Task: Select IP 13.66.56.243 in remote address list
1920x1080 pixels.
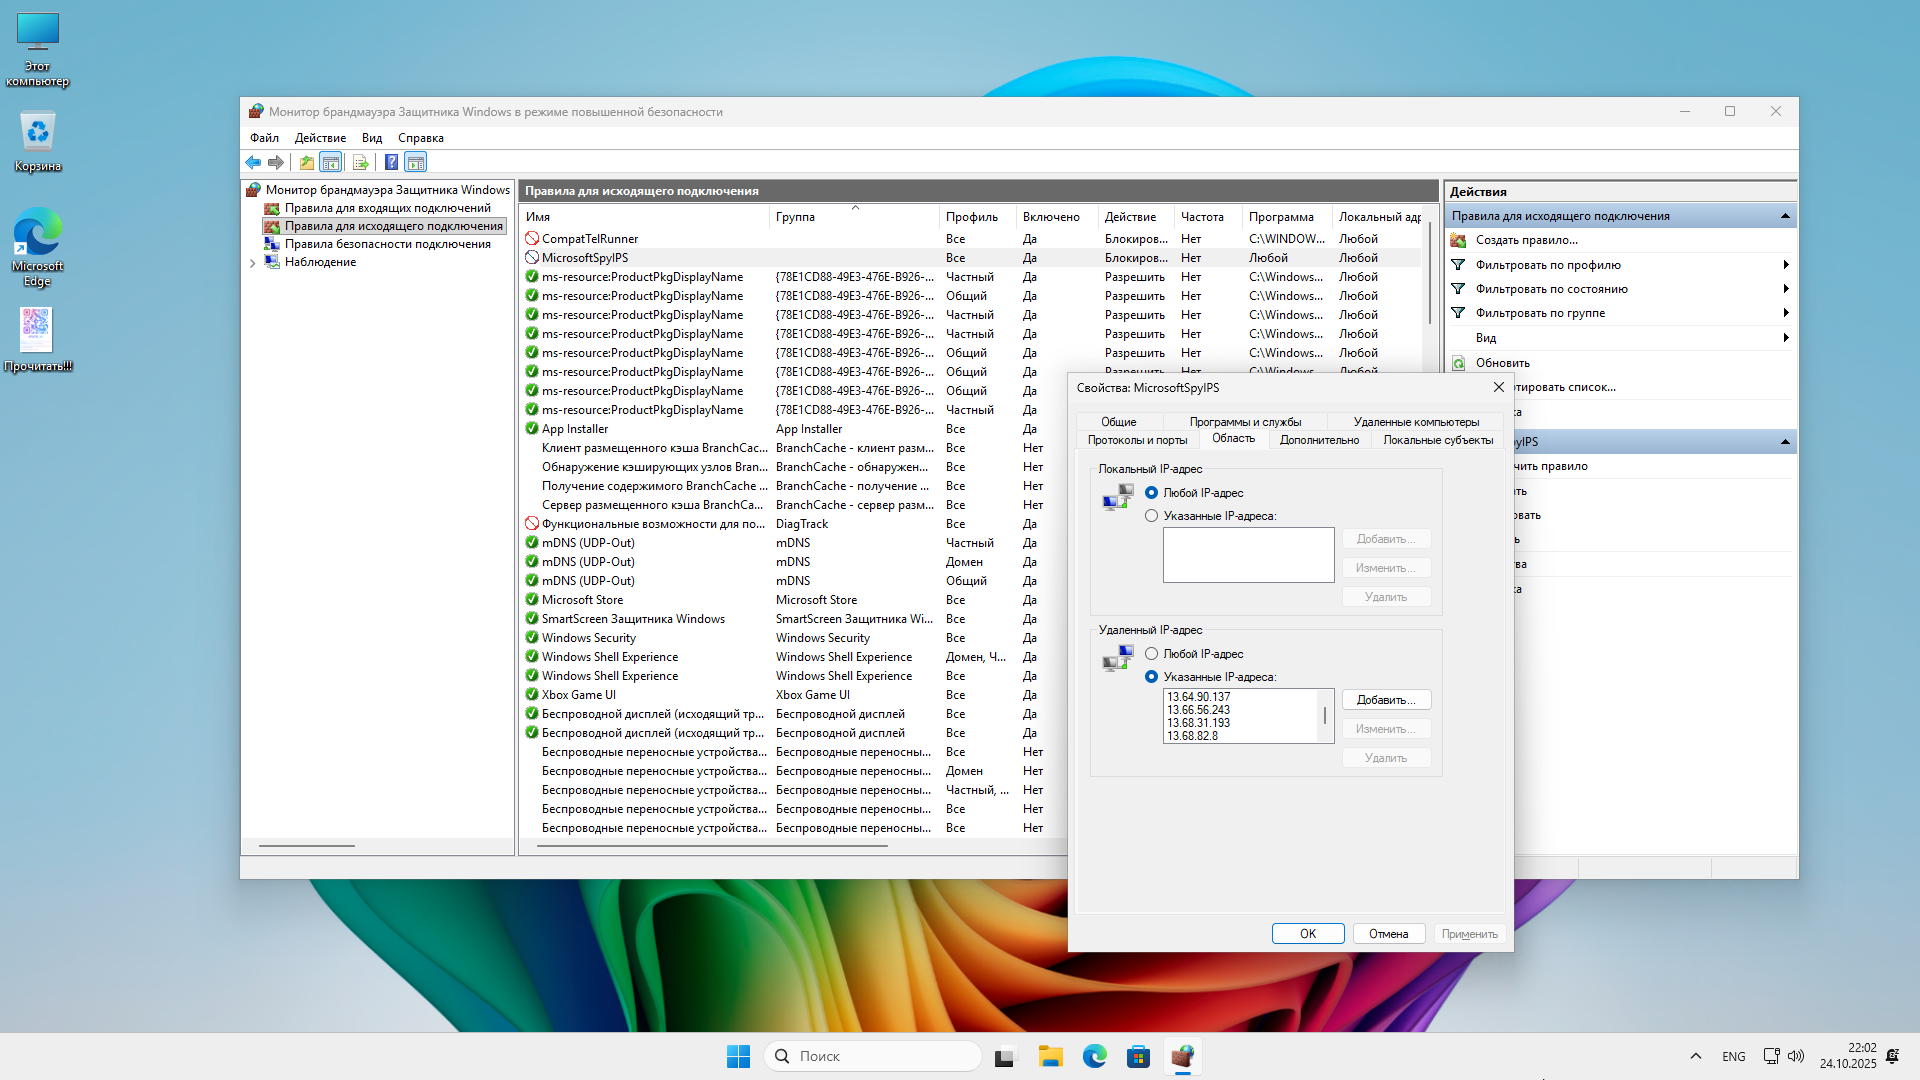Action: click(1199, 710)
